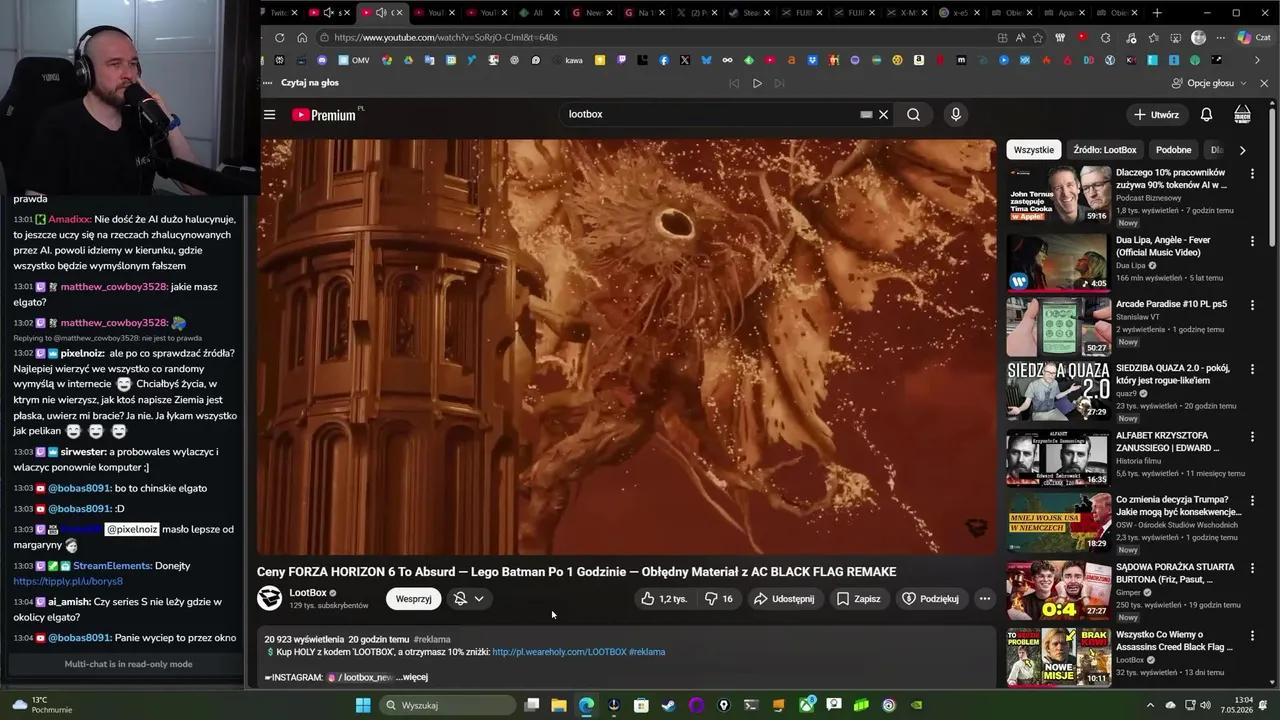Open SĄDOWA PORAŻKA STUARTA BURTONA thumbnail
This screenshot has width=1280, height=720.
click(x=1058, y=589)
